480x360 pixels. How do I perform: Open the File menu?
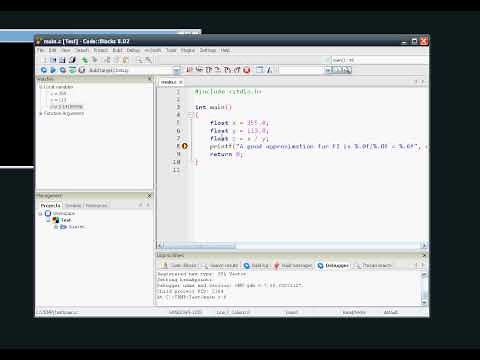tap(40, 50)
